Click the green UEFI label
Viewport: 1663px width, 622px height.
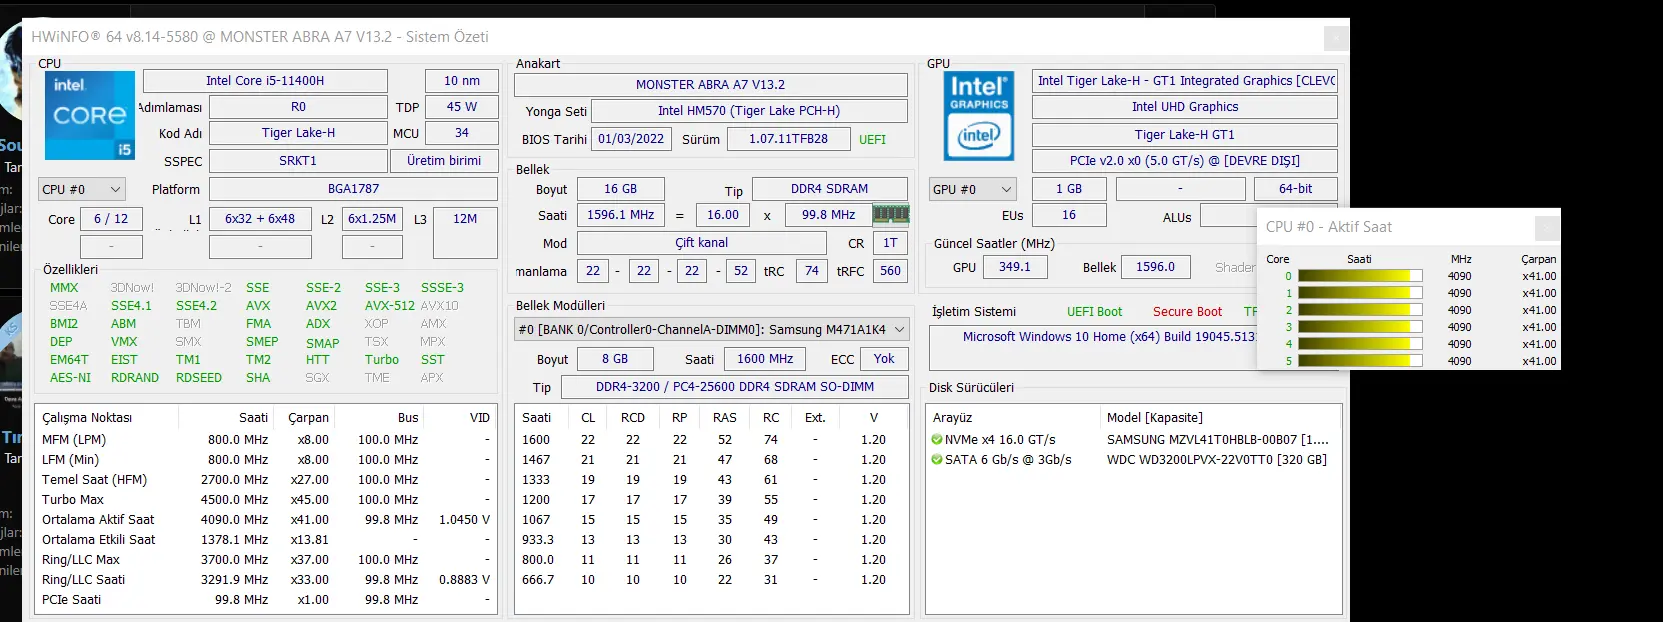coord(872,140)
